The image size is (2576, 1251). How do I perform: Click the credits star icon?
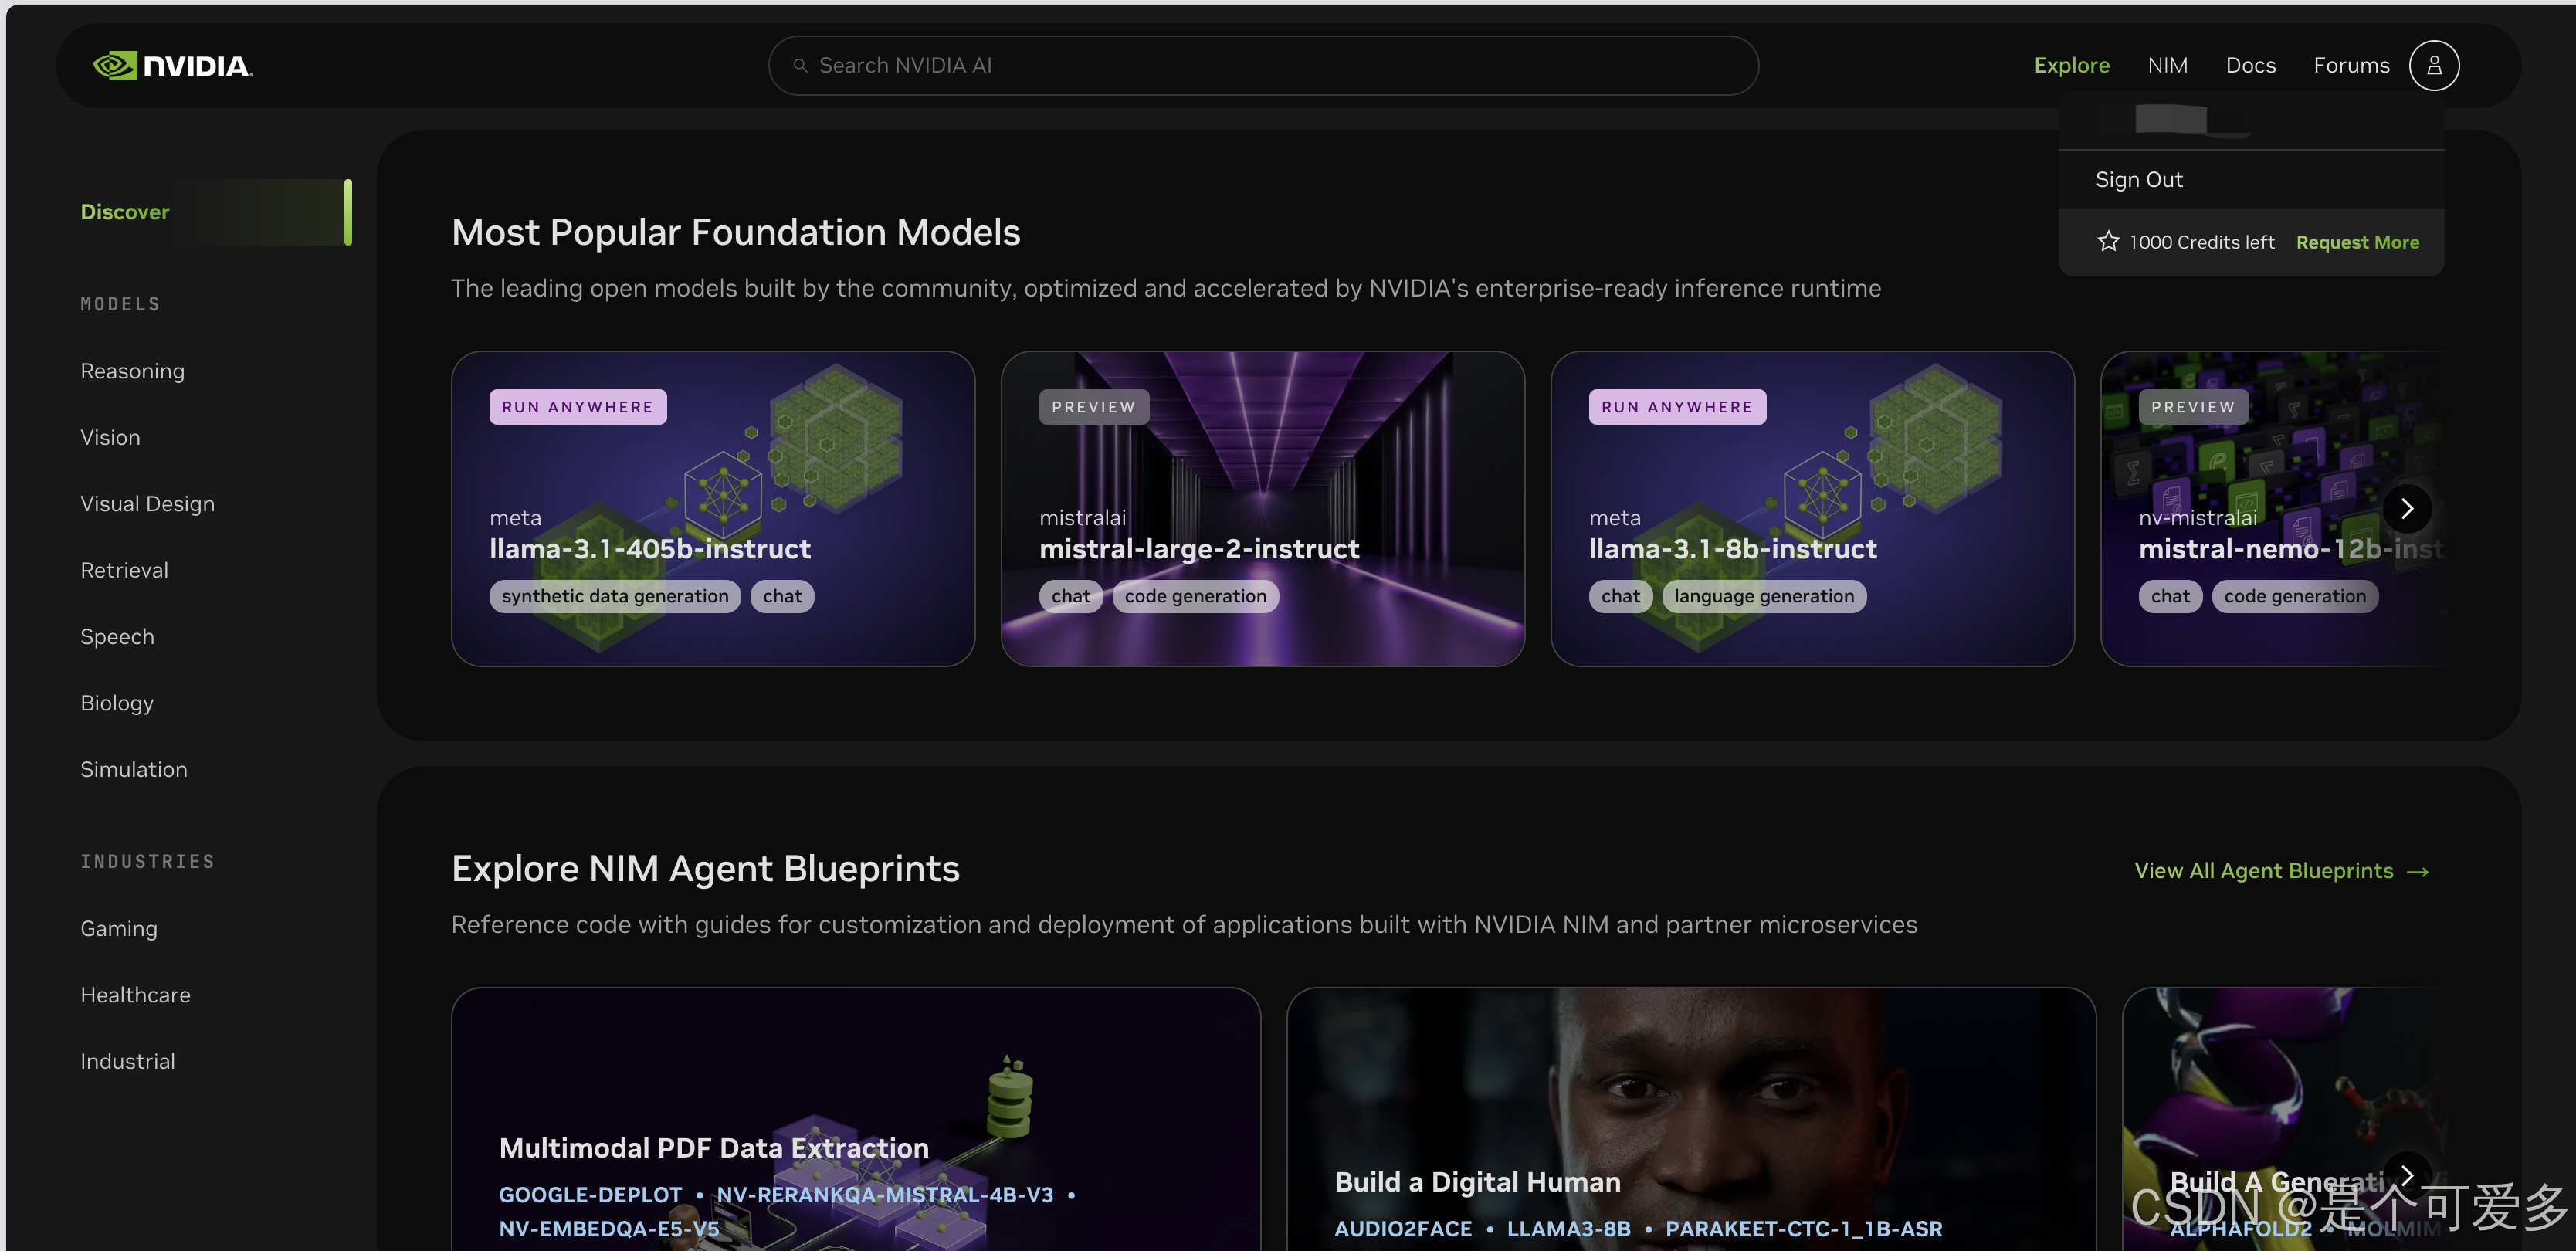pos(2108,242)
